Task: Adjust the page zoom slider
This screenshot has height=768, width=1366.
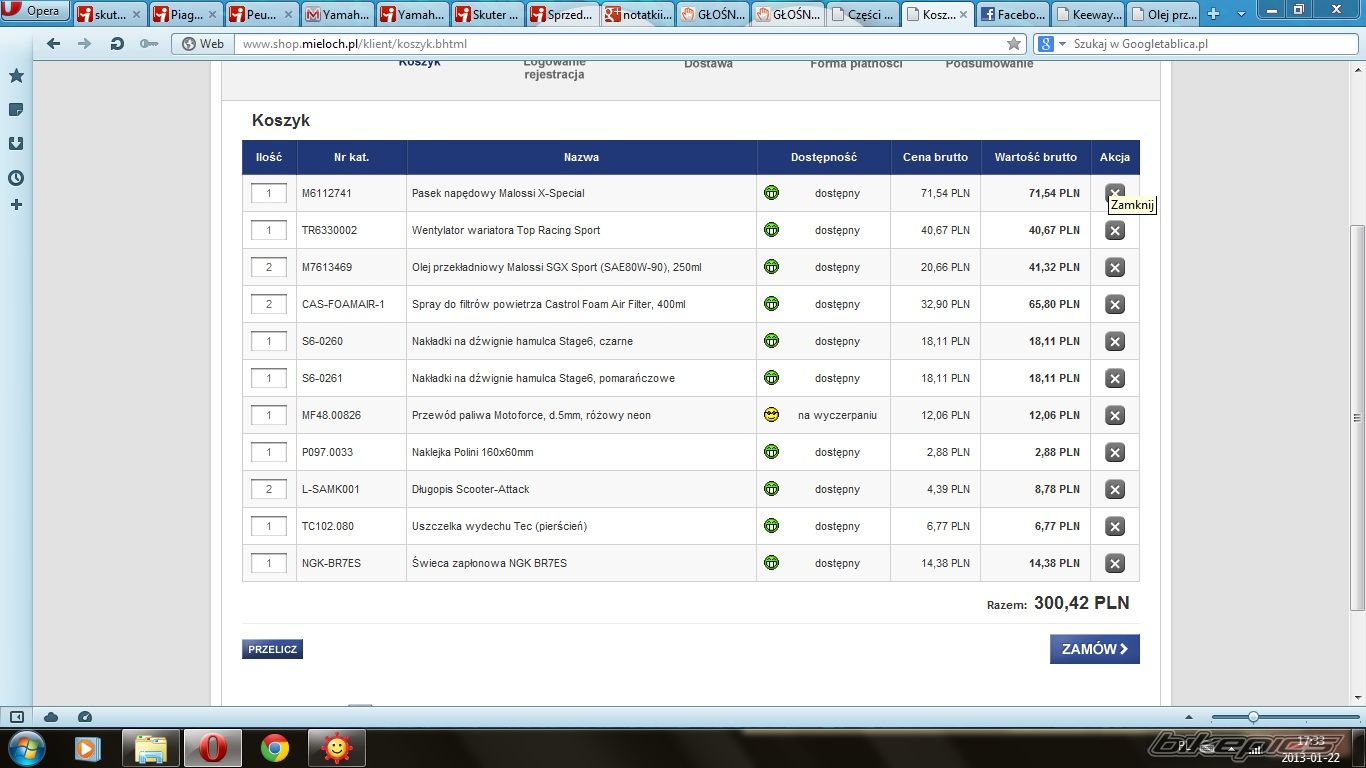Action: (1253, 717)
